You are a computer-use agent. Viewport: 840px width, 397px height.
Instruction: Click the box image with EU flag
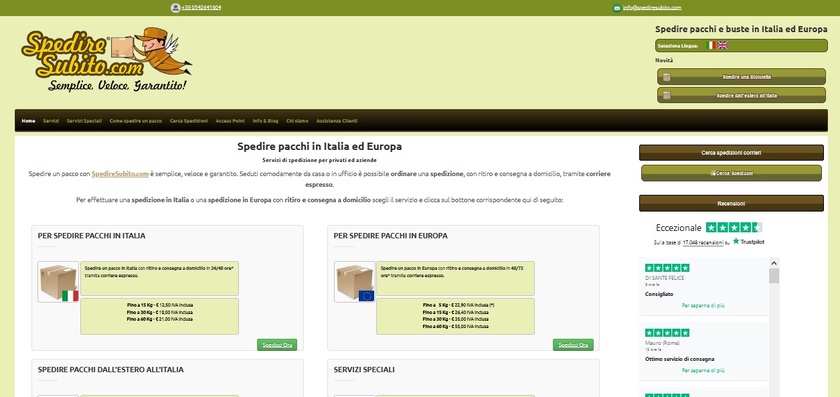(355, 282)
